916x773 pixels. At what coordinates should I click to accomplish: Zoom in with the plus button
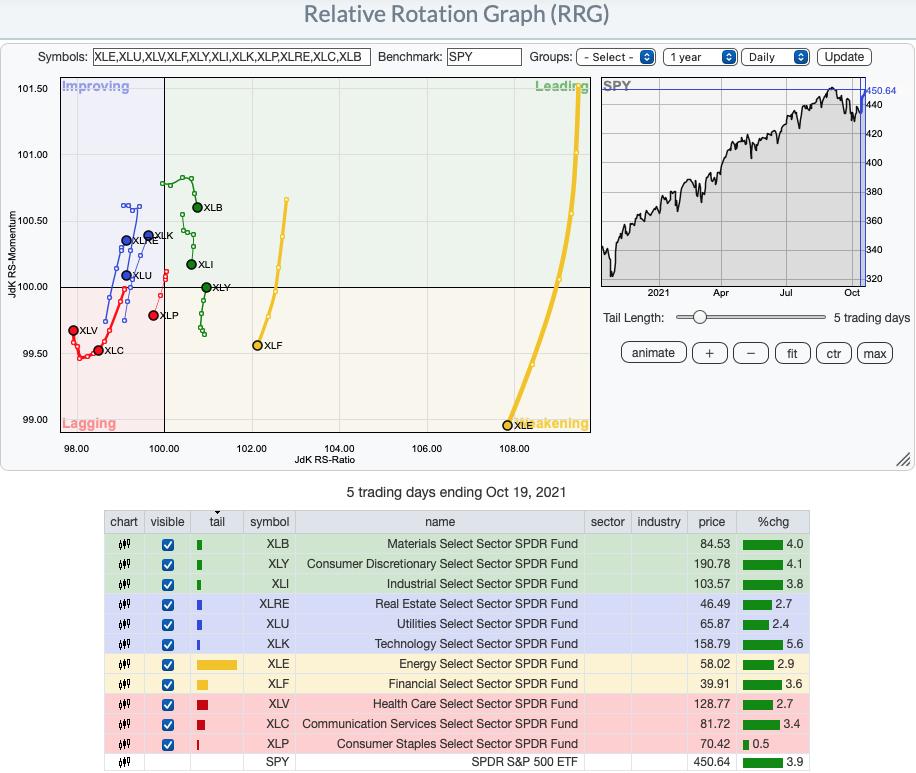click(709, 353)
